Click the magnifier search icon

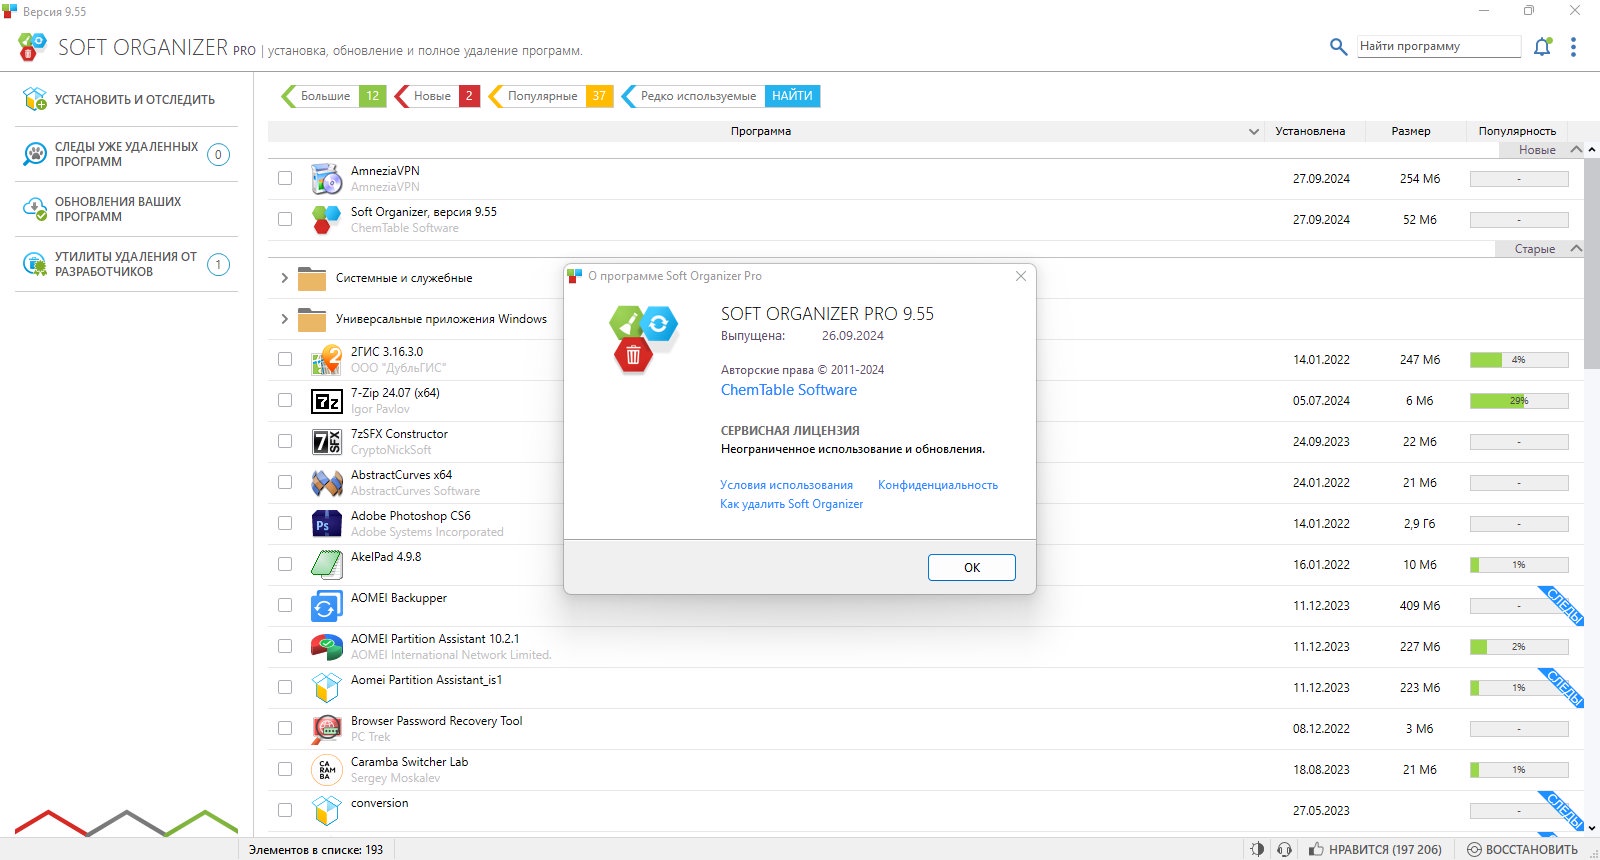(x=1338, y=46)
